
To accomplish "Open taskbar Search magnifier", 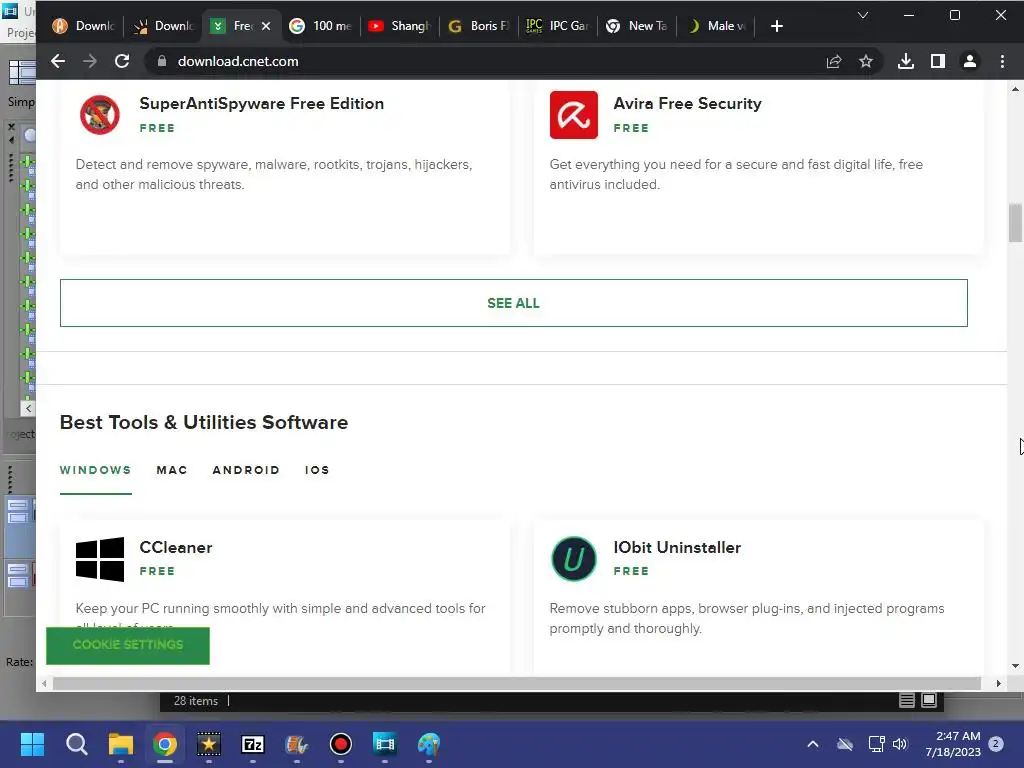I will (x=76, y=744).
